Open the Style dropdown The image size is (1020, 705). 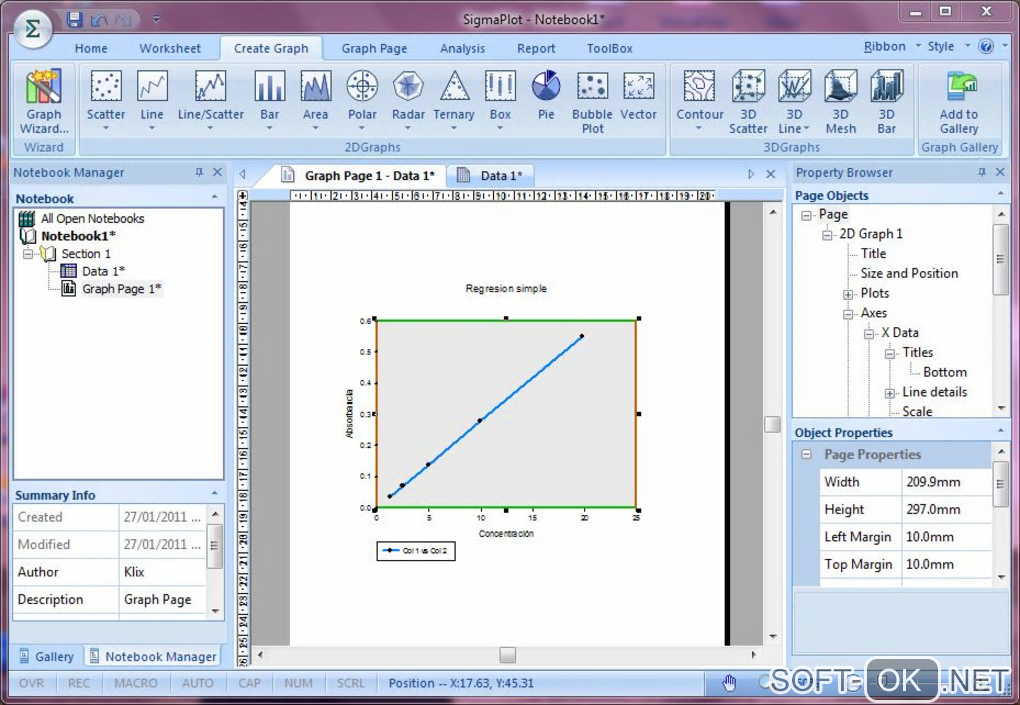948,46
